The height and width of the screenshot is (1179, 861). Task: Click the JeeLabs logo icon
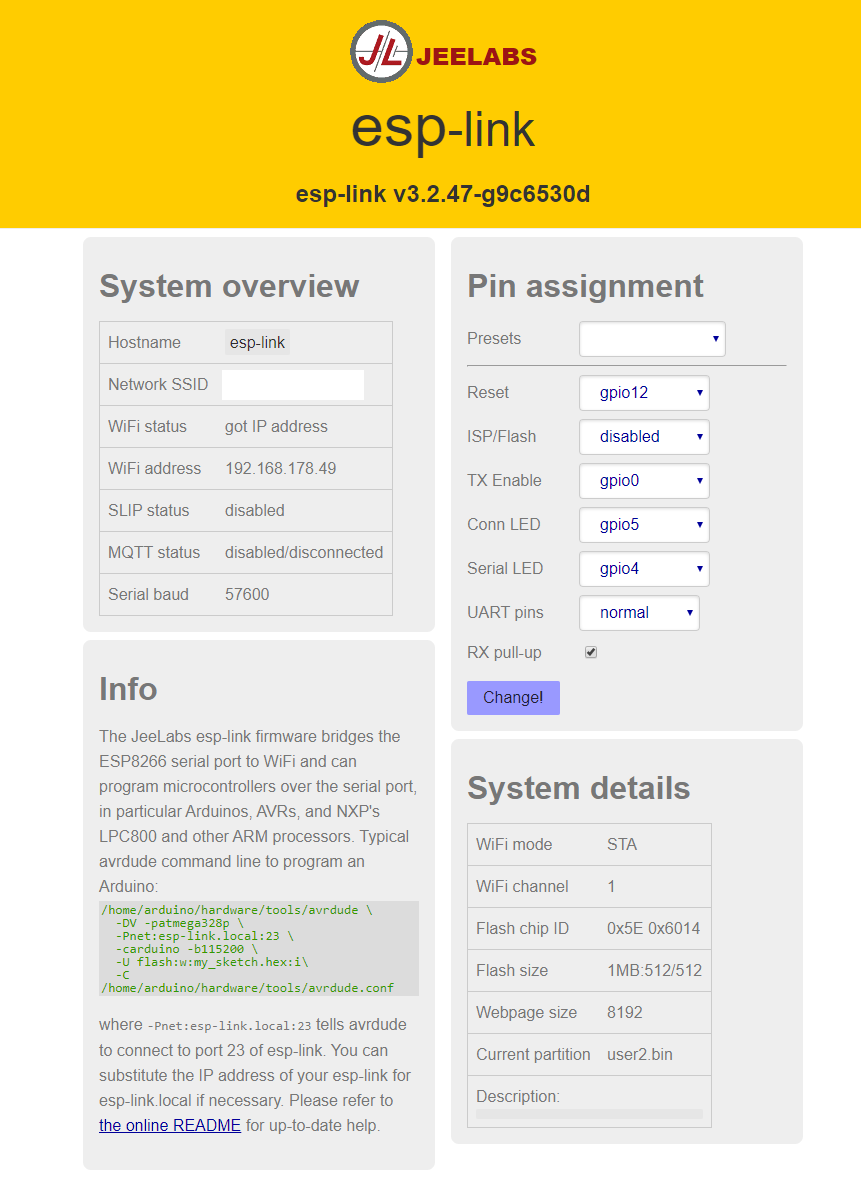tap(381, 51)
